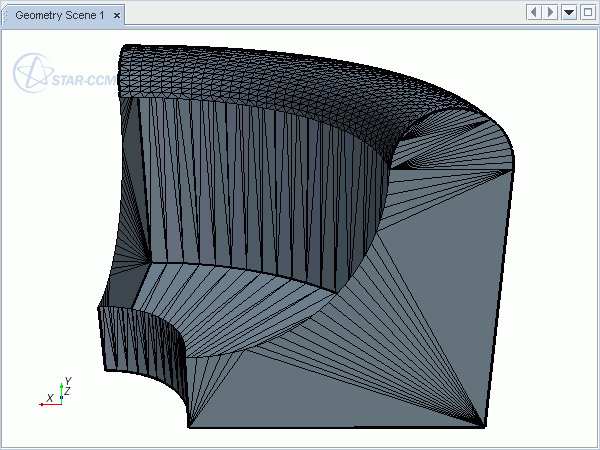Click the green Y axis of the triad

[62, 390]
